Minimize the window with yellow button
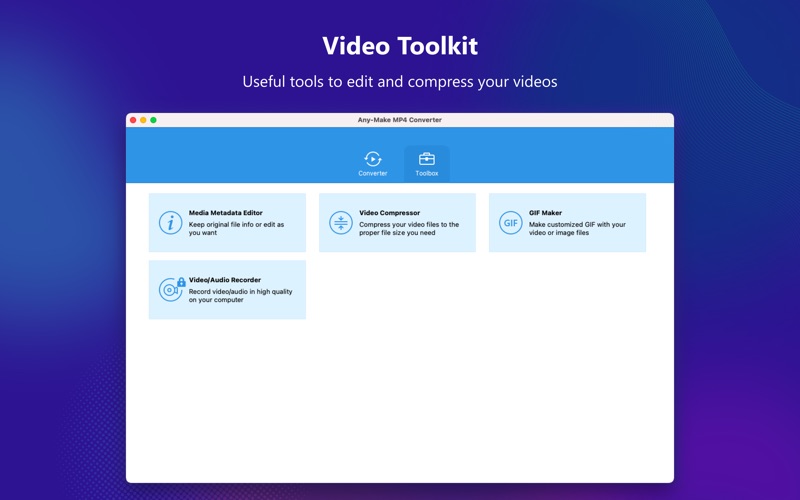800x500 pixels. pos(143,120)
